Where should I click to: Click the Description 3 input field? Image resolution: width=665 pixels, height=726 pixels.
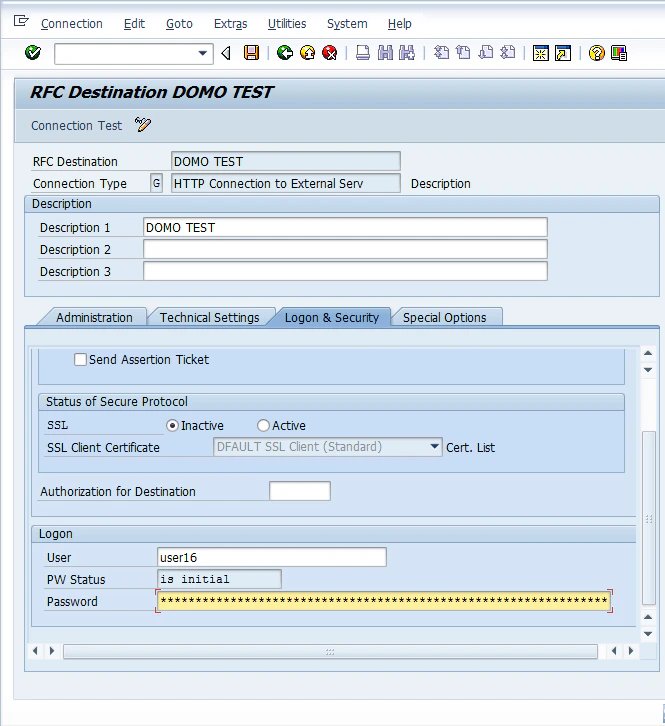345,271
